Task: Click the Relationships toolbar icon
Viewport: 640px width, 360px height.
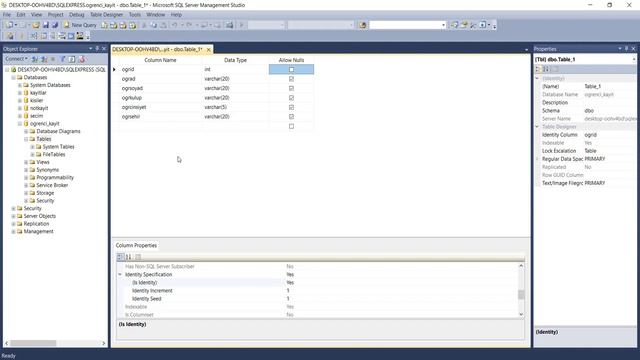Action: [34, 36]
